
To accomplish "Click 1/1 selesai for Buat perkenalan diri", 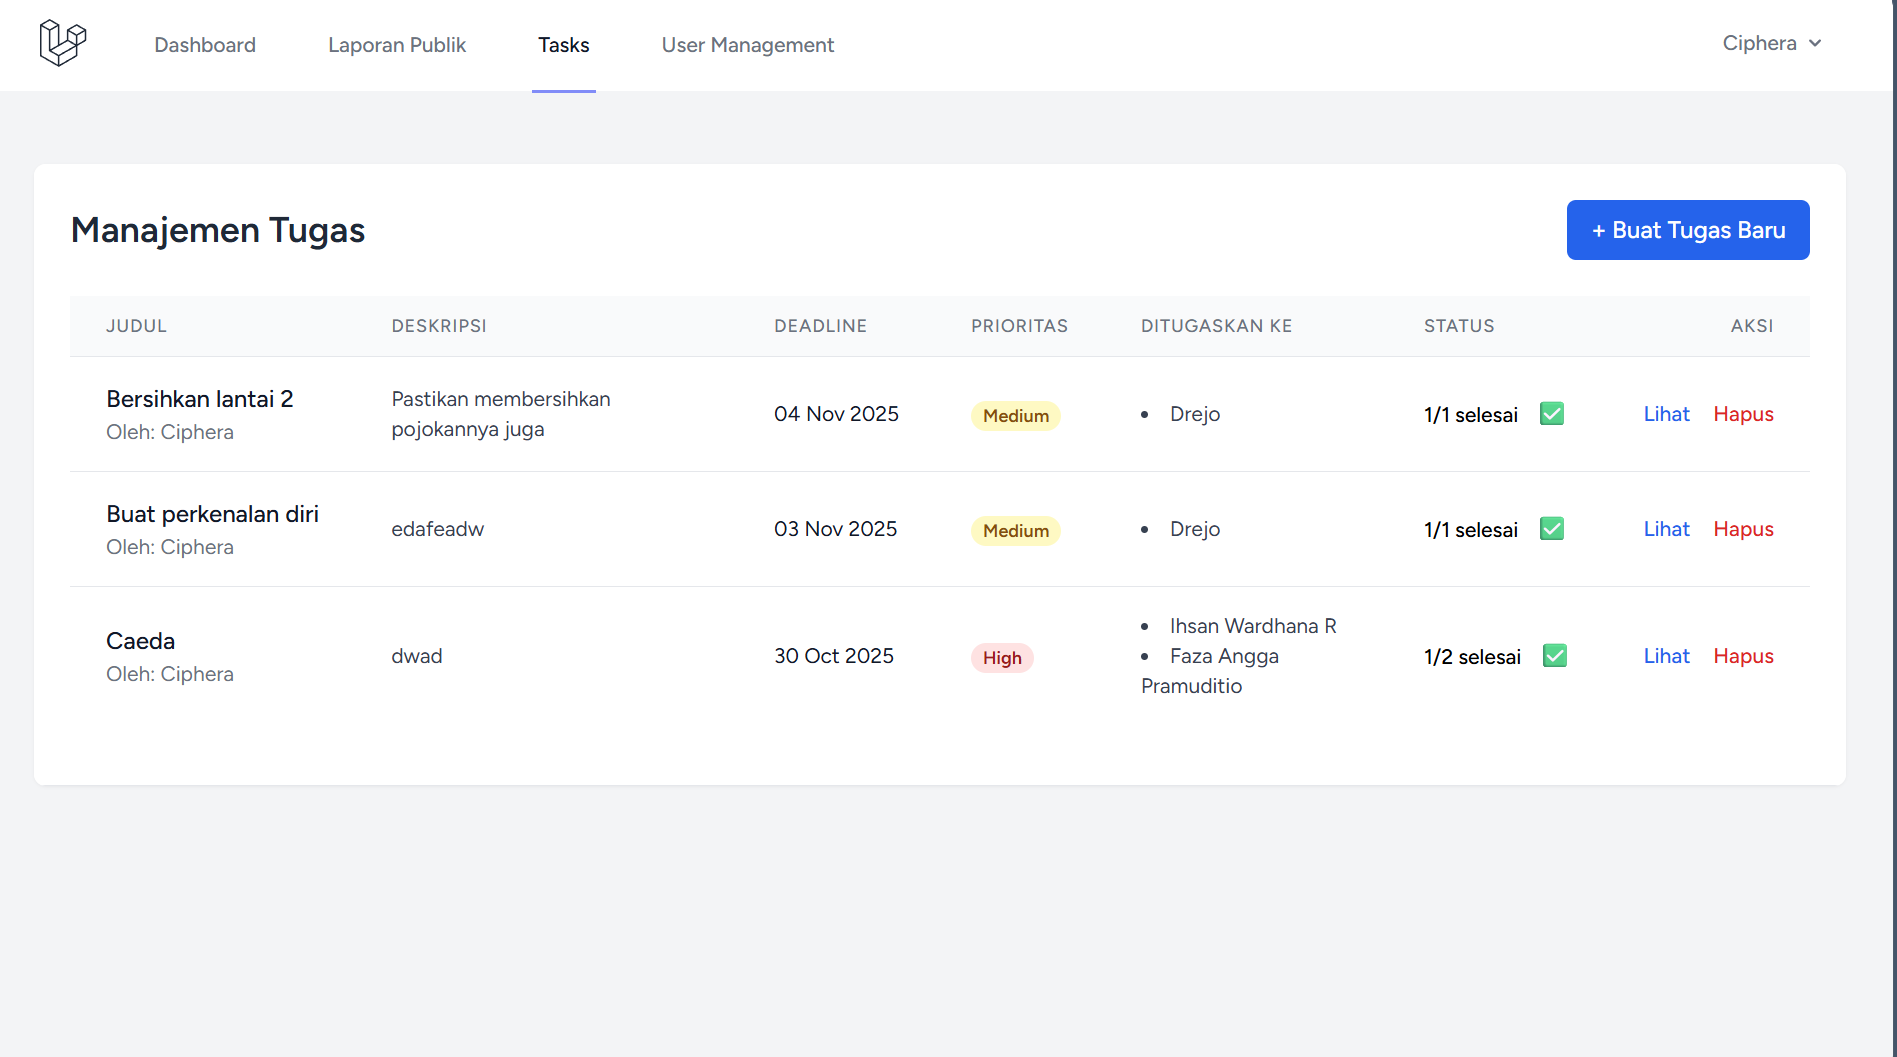I will (1471, 530).
